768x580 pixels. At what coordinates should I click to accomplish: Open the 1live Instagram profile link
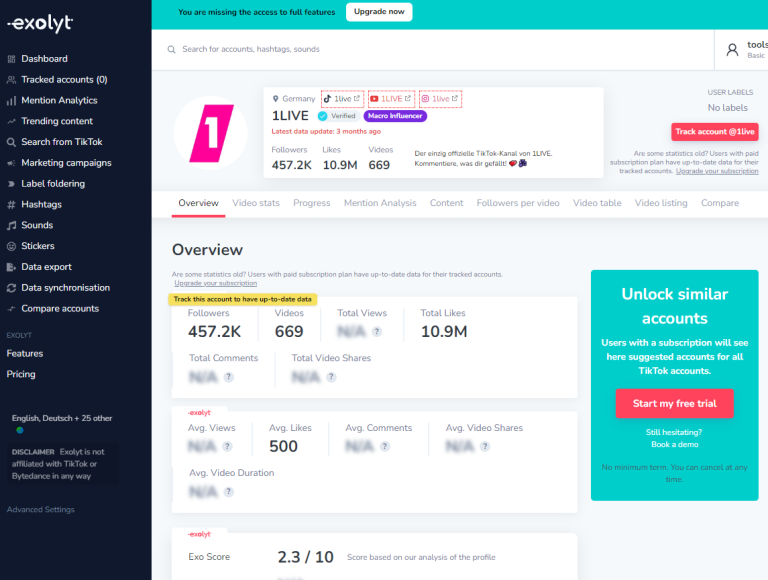[x=440, y=99]
